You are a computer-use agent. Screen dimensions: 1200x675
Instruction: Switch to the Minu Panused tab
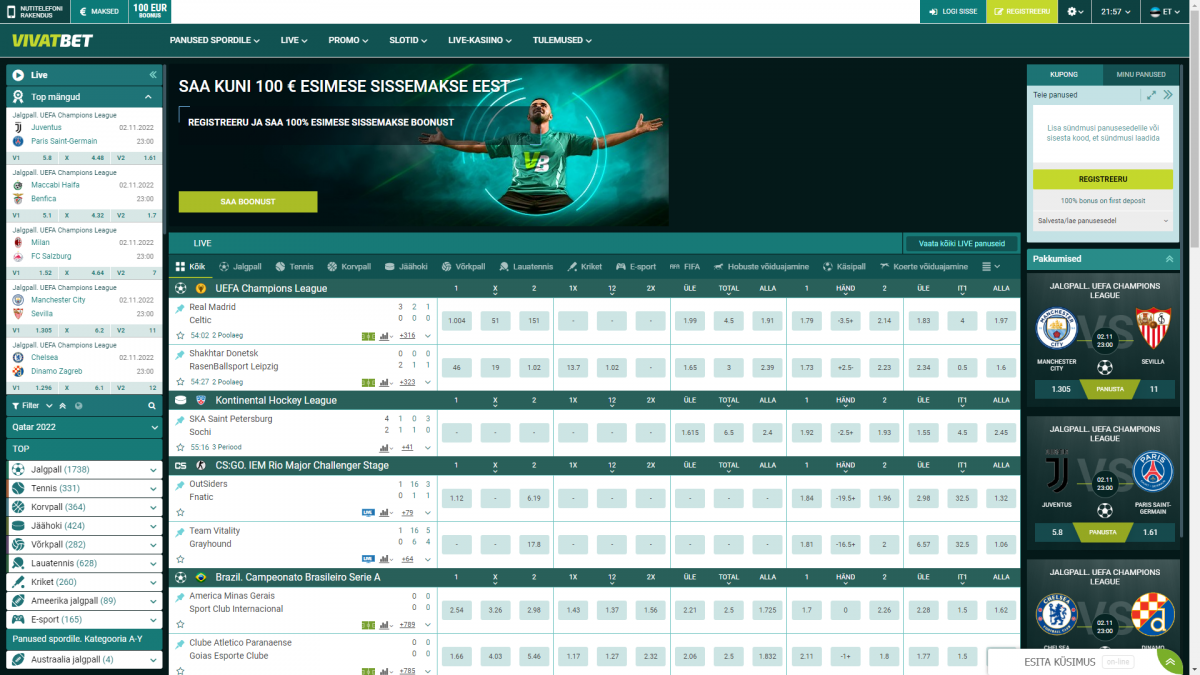pyautogui.click(x=1140, y=75)
